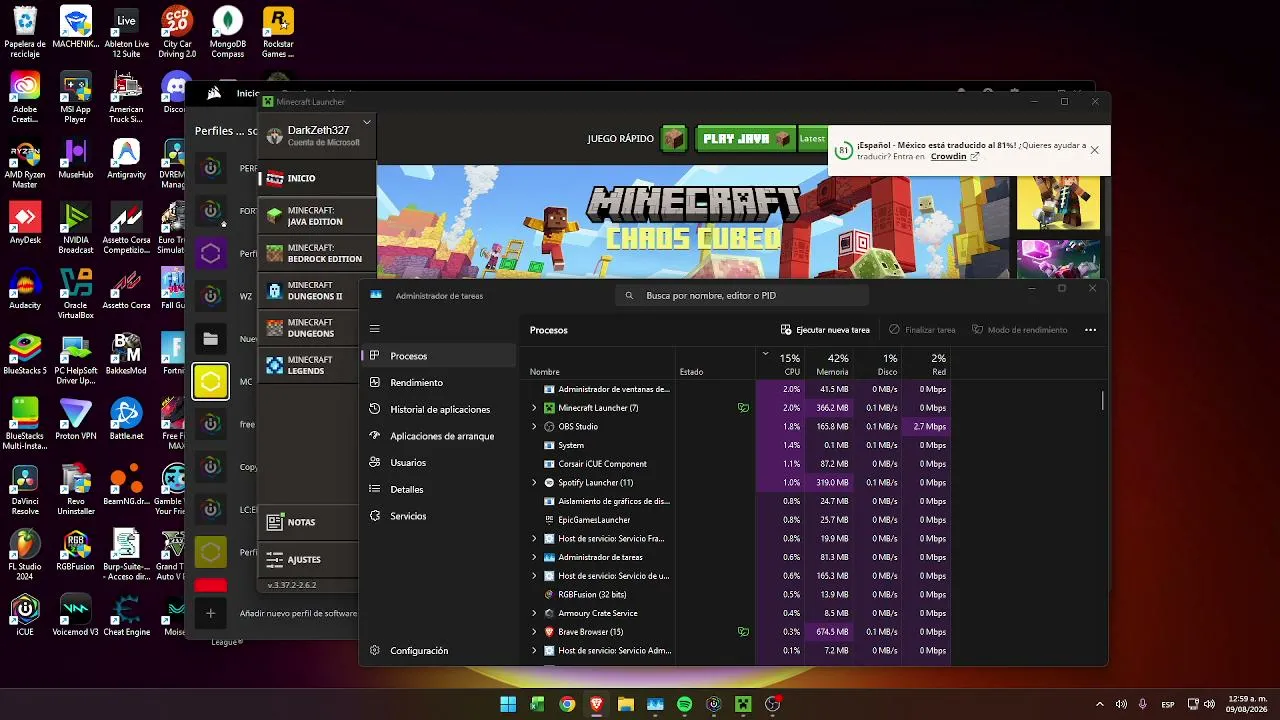The height and width of the screenshot is (720, 1280).
Task: Click the Task Manager process list scrollbar
Action: point(1103,400)
